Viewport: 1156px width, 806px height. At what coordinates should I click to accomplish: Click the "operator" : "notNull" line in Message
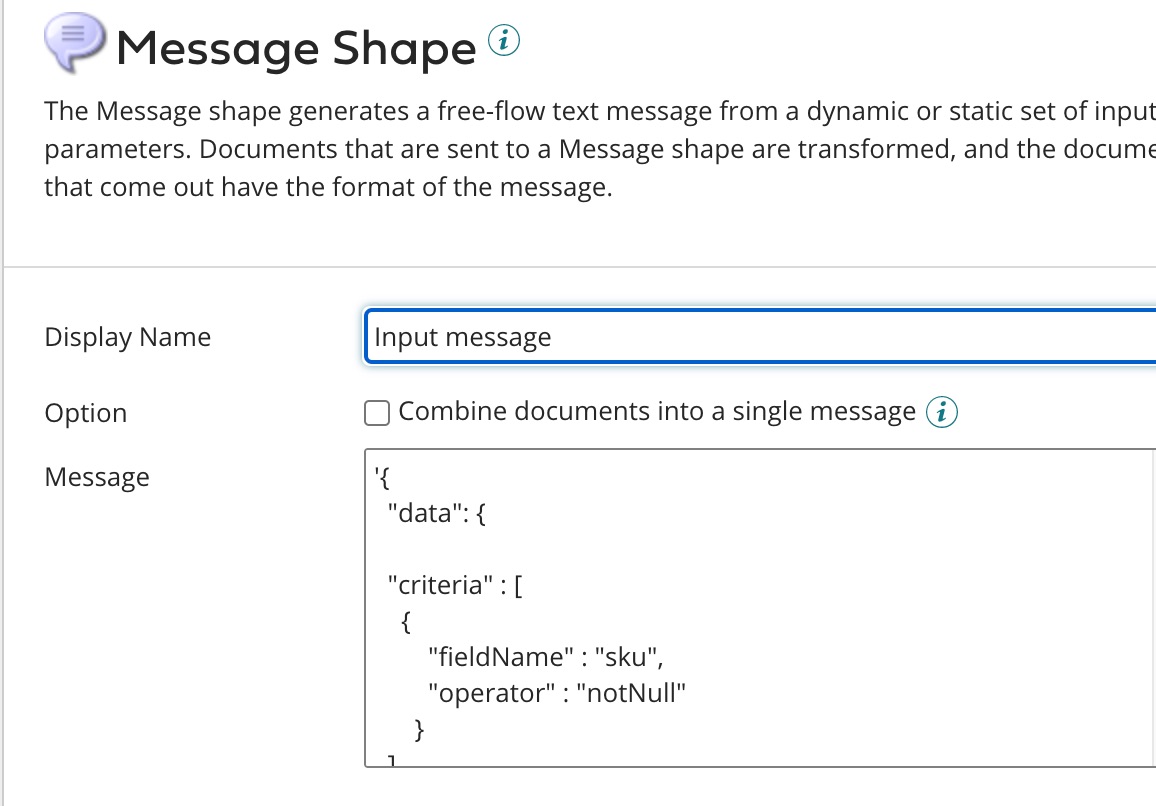[x=559, y=693]
